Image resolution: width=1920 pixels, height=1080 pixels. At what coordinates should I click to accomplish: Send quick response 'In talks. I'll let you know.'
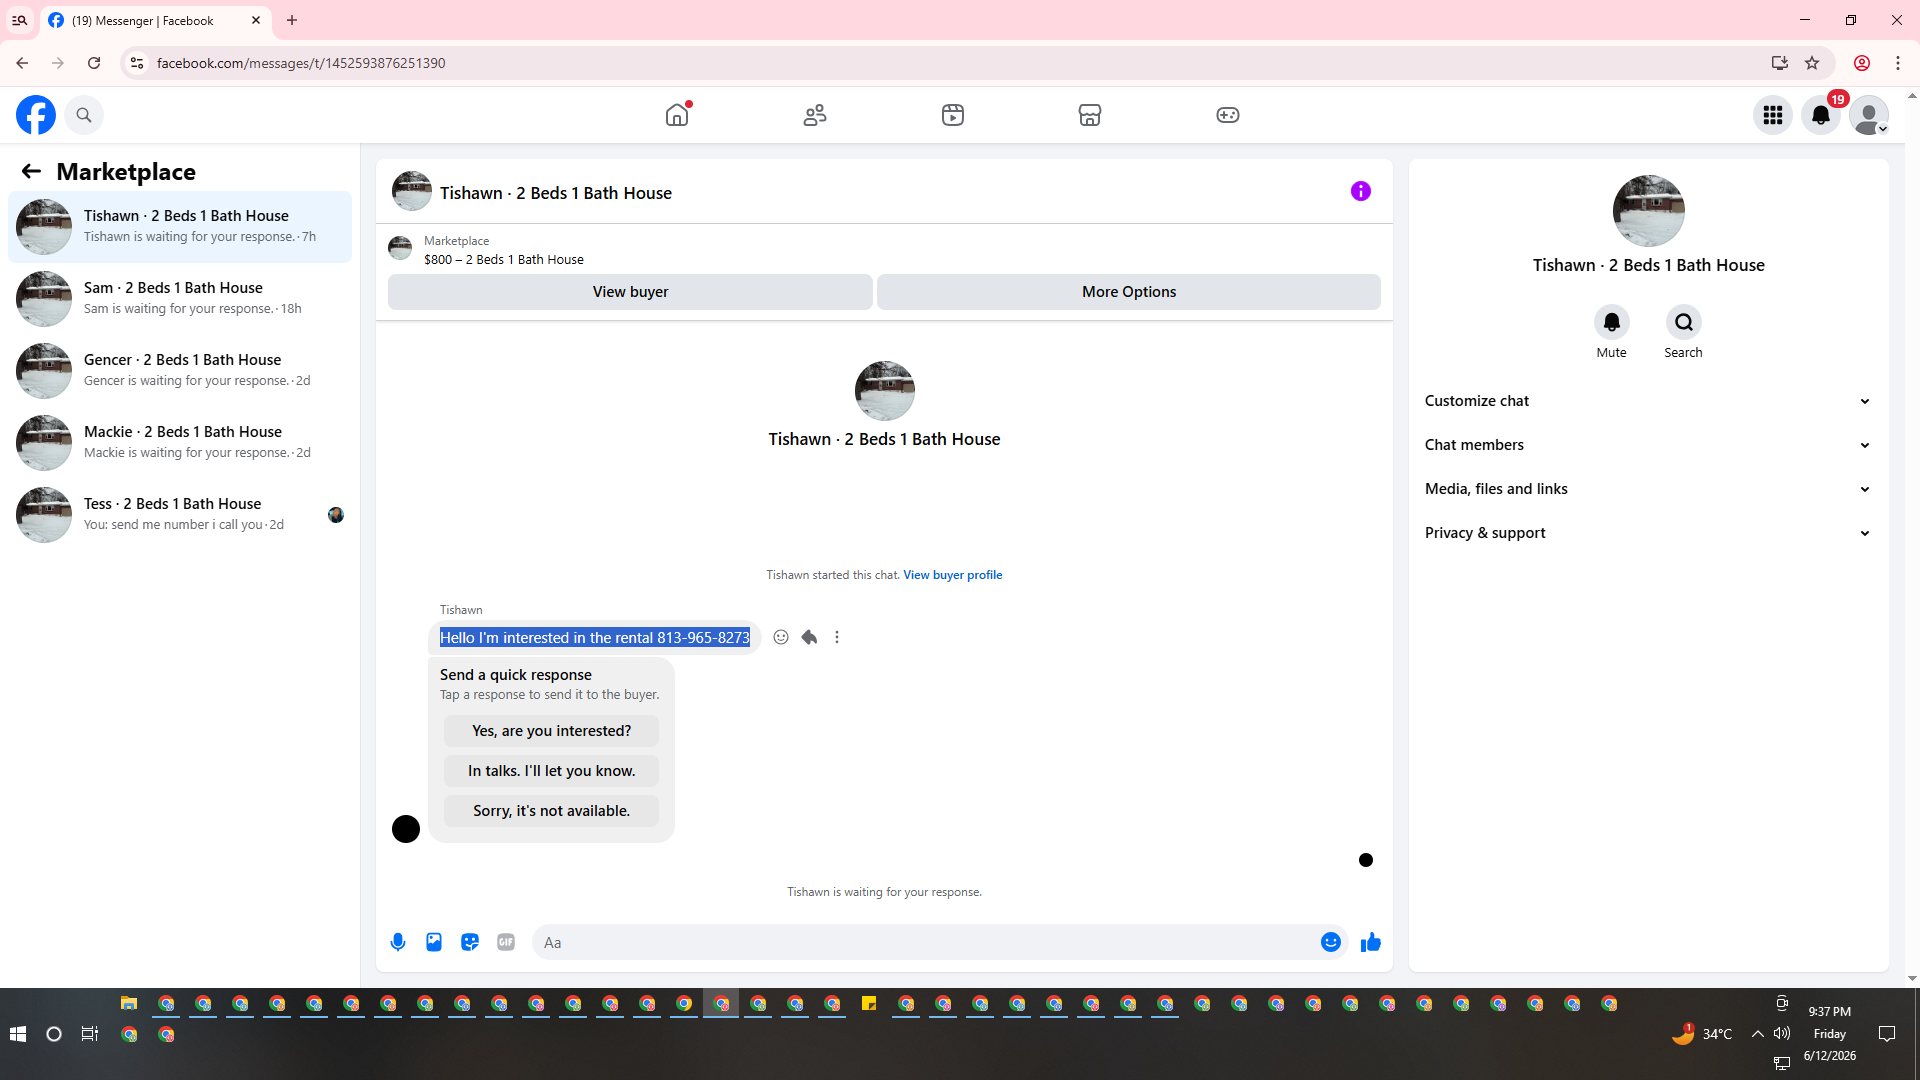pyautogui.click(x=551, y=771)
